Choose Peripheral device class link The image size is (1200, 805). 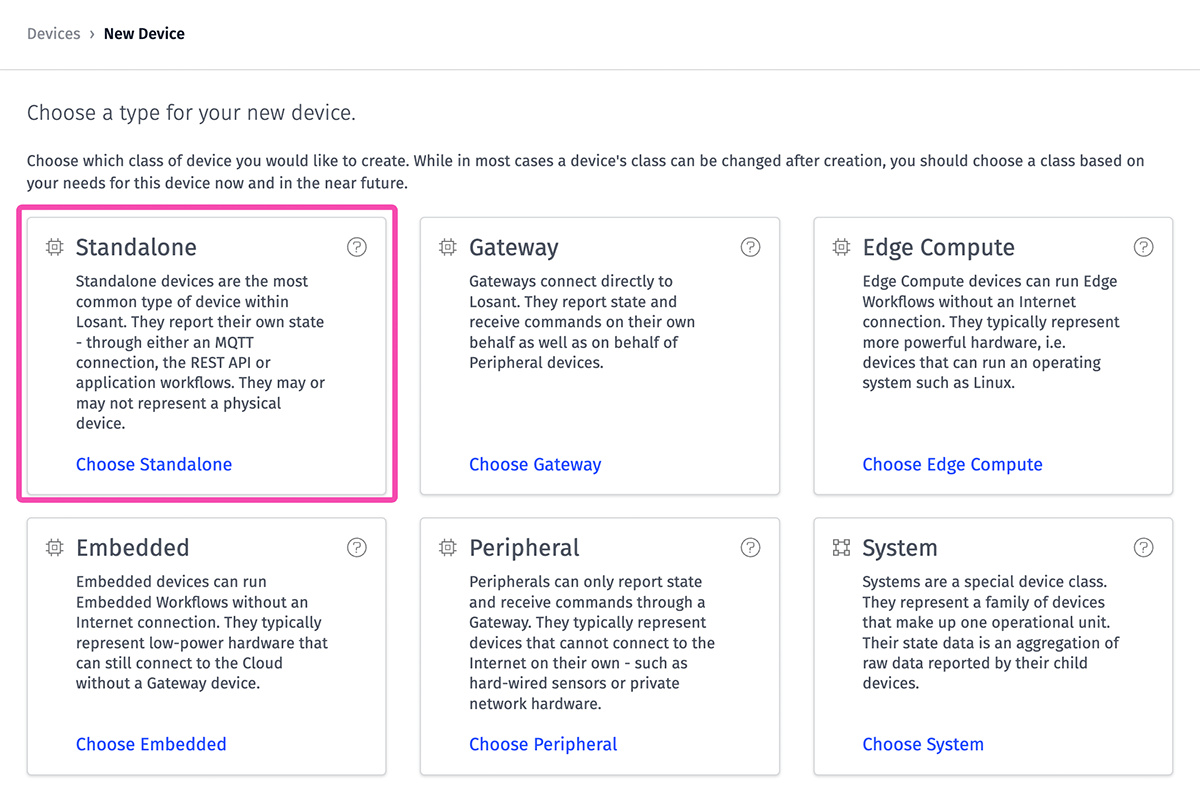tap(543, 744)
